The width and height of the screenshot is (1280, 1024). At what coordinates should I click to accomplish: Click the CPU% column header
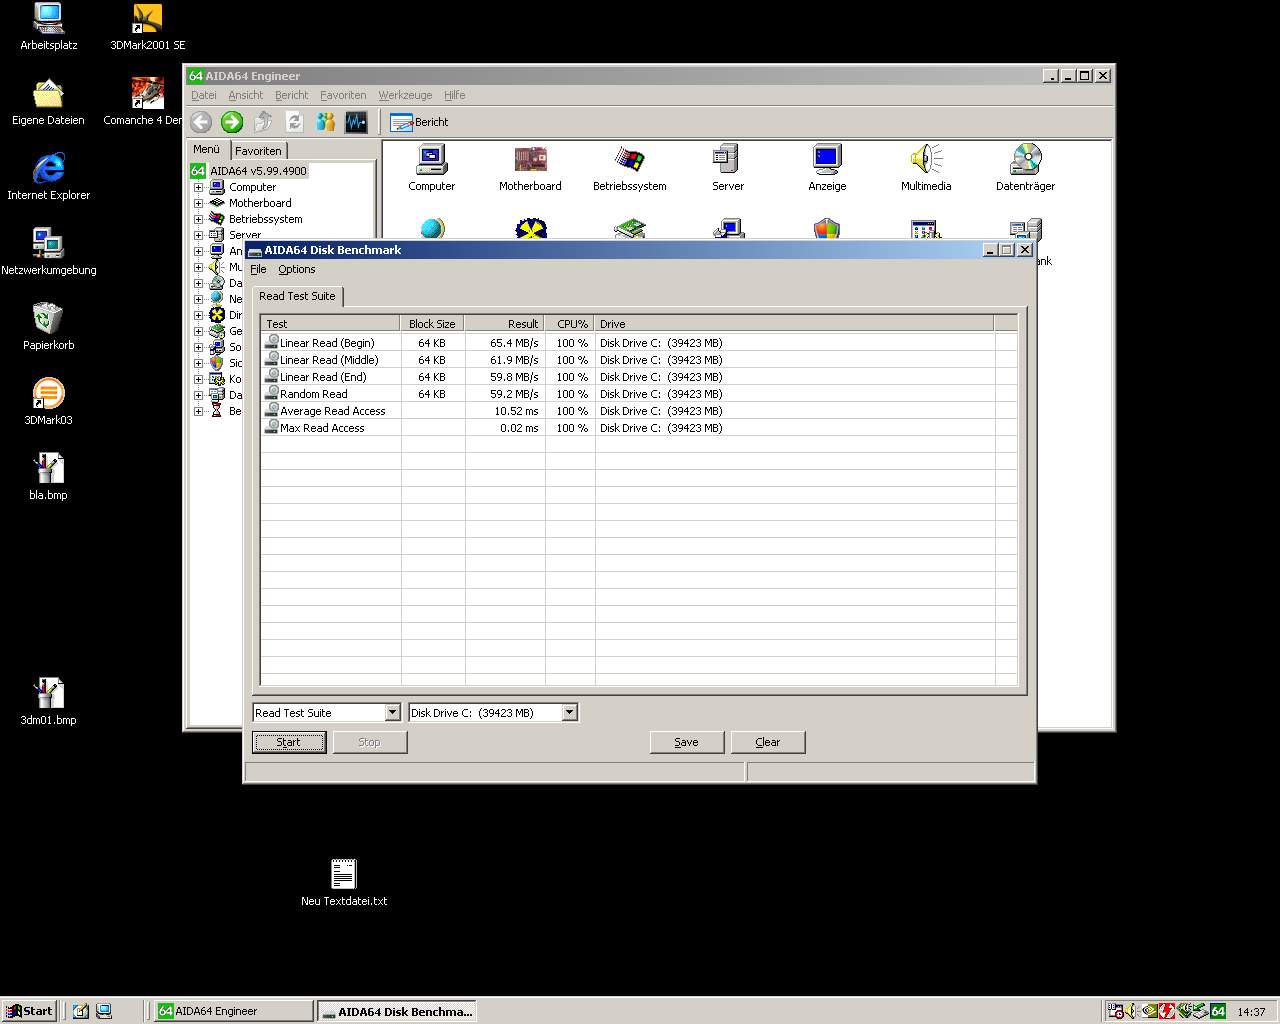point(570,324)
